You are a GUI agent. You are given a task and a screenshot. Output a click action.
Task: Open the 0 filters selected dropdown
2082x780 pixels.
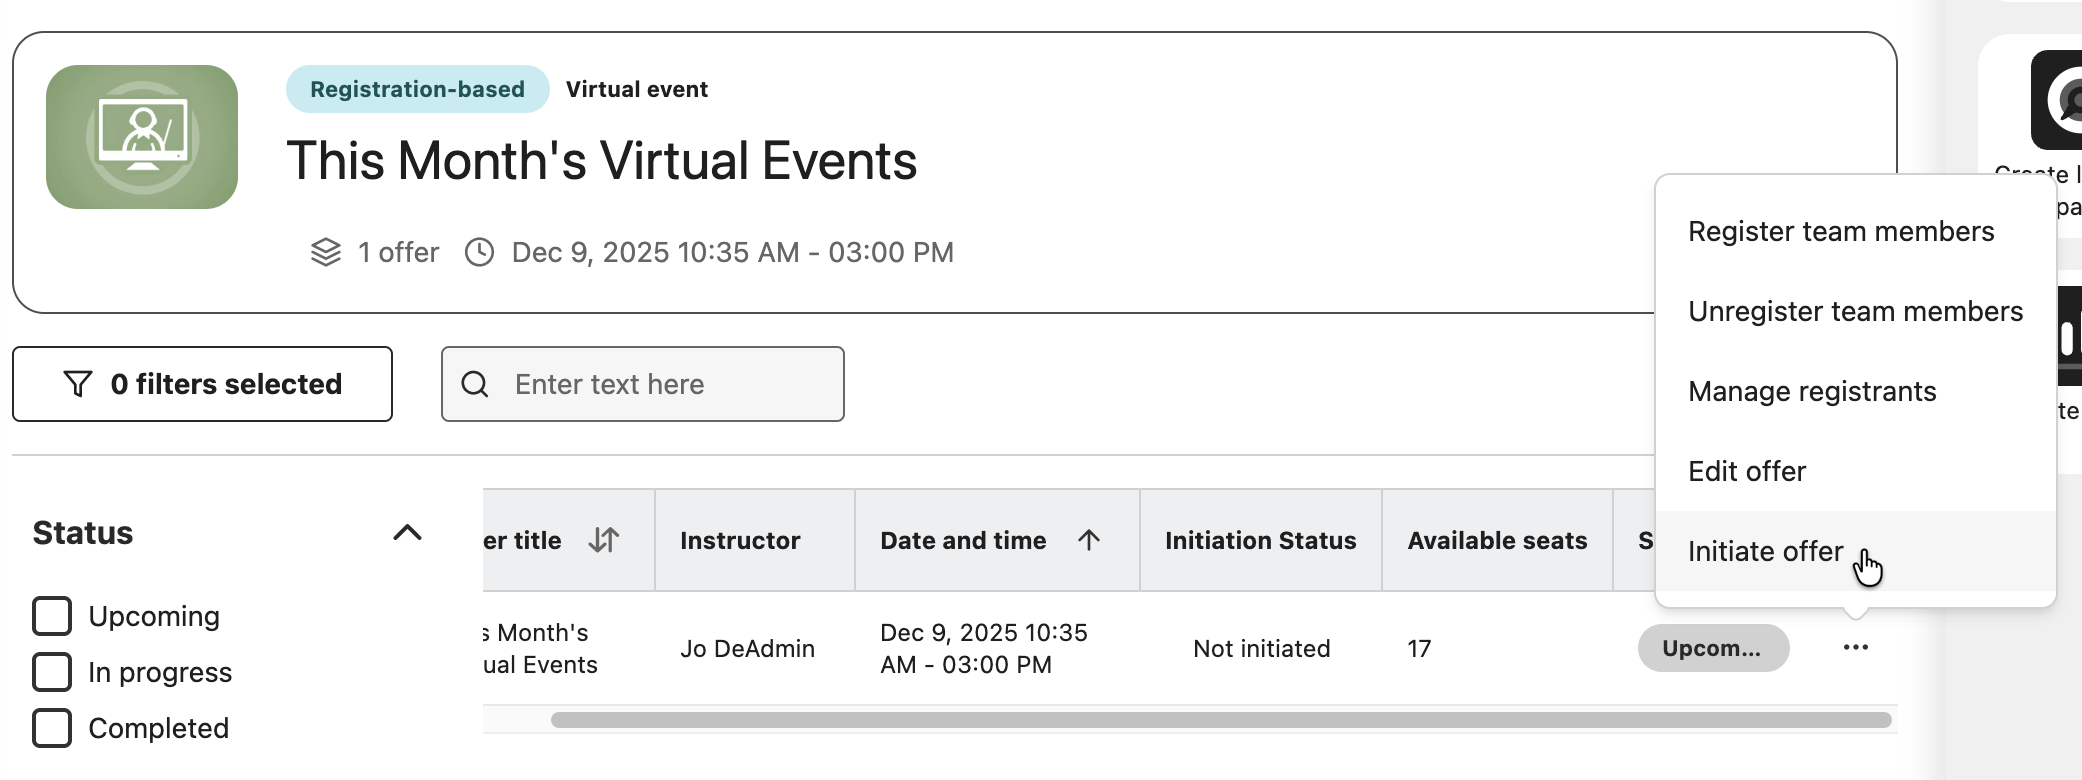[202, 384]
